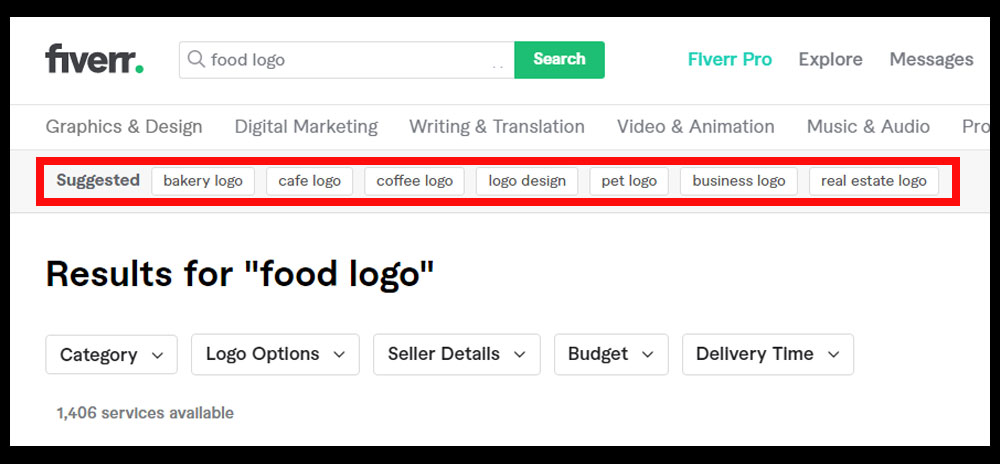Select the Digital Marketing category
The image size is (1000, 464).
coord(306,127)
